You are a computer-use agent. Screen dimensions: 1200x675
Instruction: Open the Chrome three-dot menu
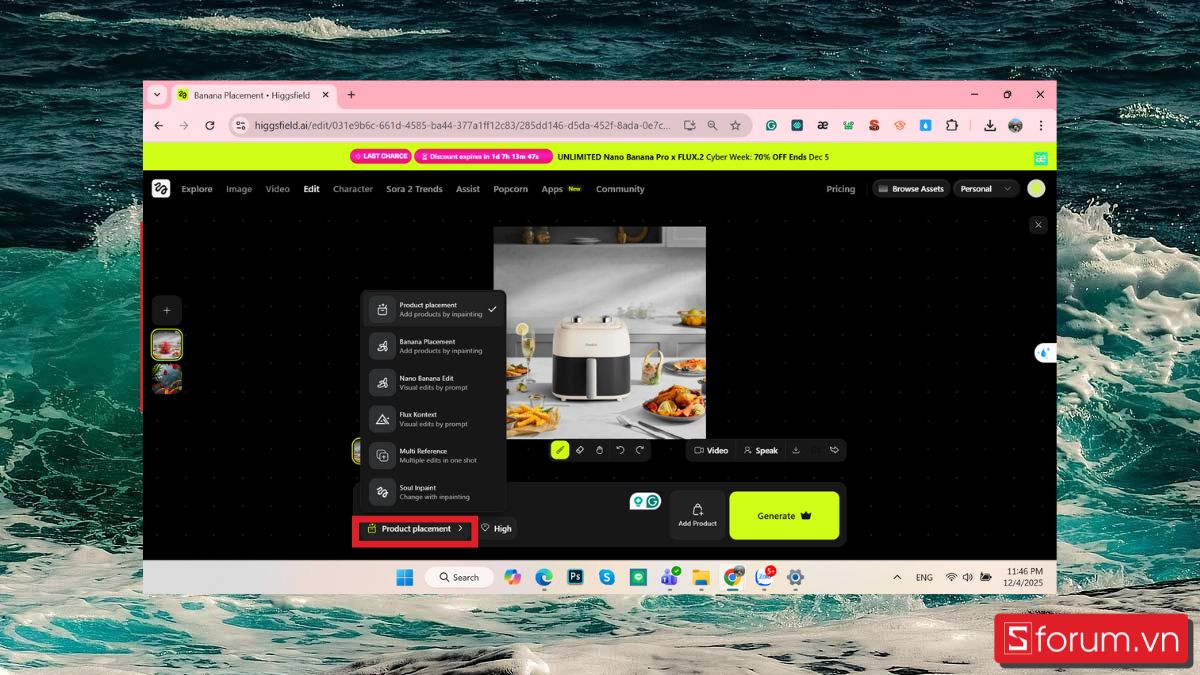[x=1040, y=125]
